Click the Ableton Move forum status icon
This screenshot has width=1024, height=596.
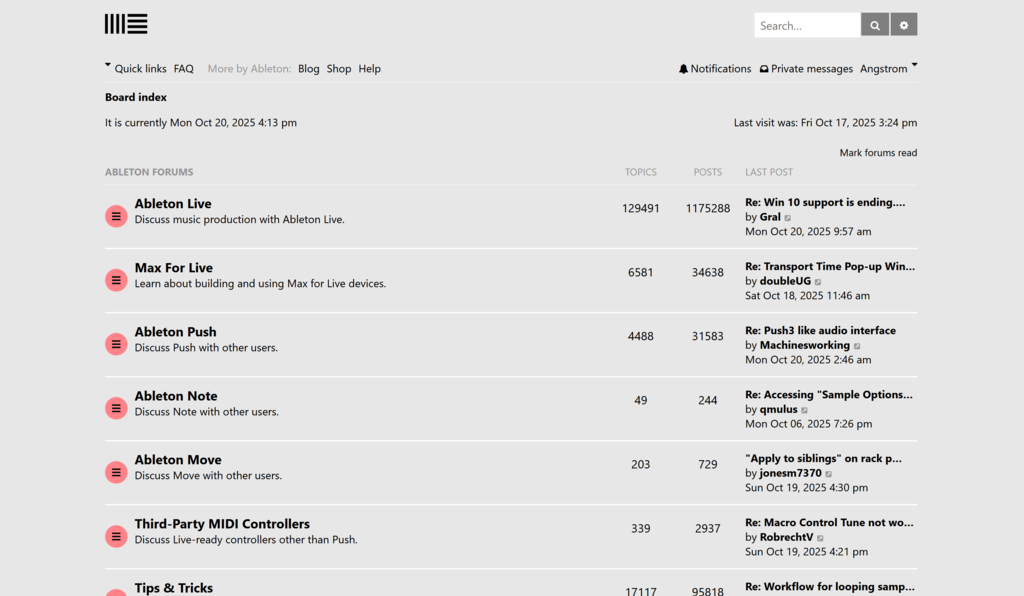[x=116, y=472]
